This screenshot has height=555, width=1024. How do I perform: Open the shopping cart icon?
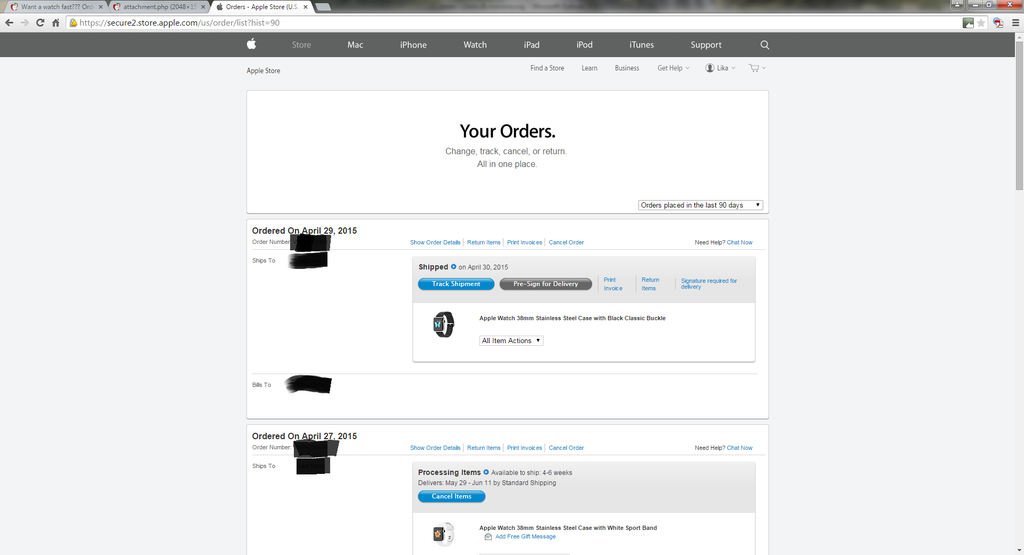coord(754,68)
